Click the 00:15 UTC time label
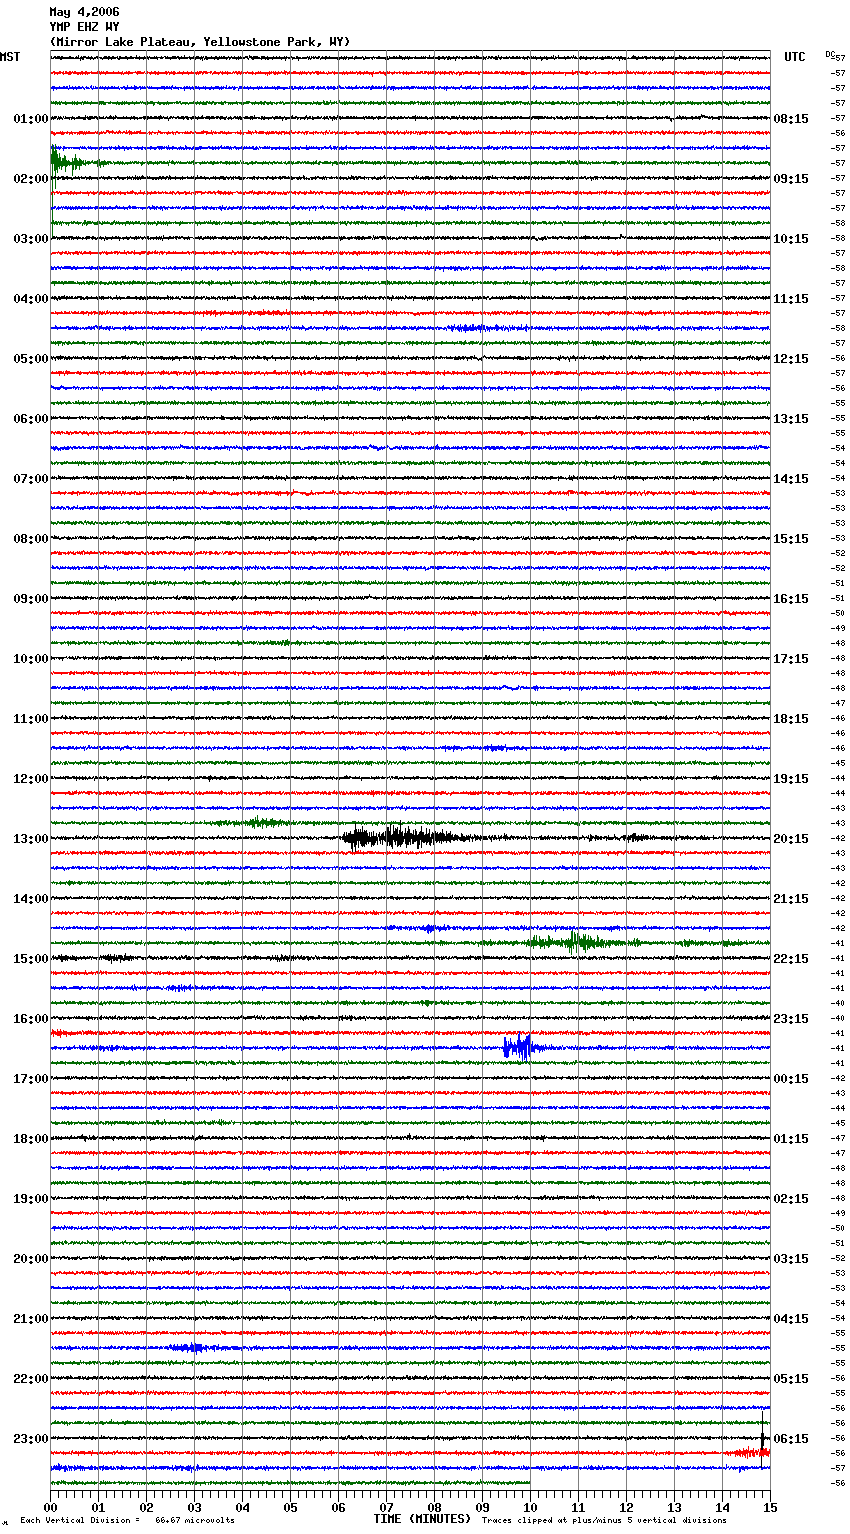Screen dimensions: 850x1534 791,1079
